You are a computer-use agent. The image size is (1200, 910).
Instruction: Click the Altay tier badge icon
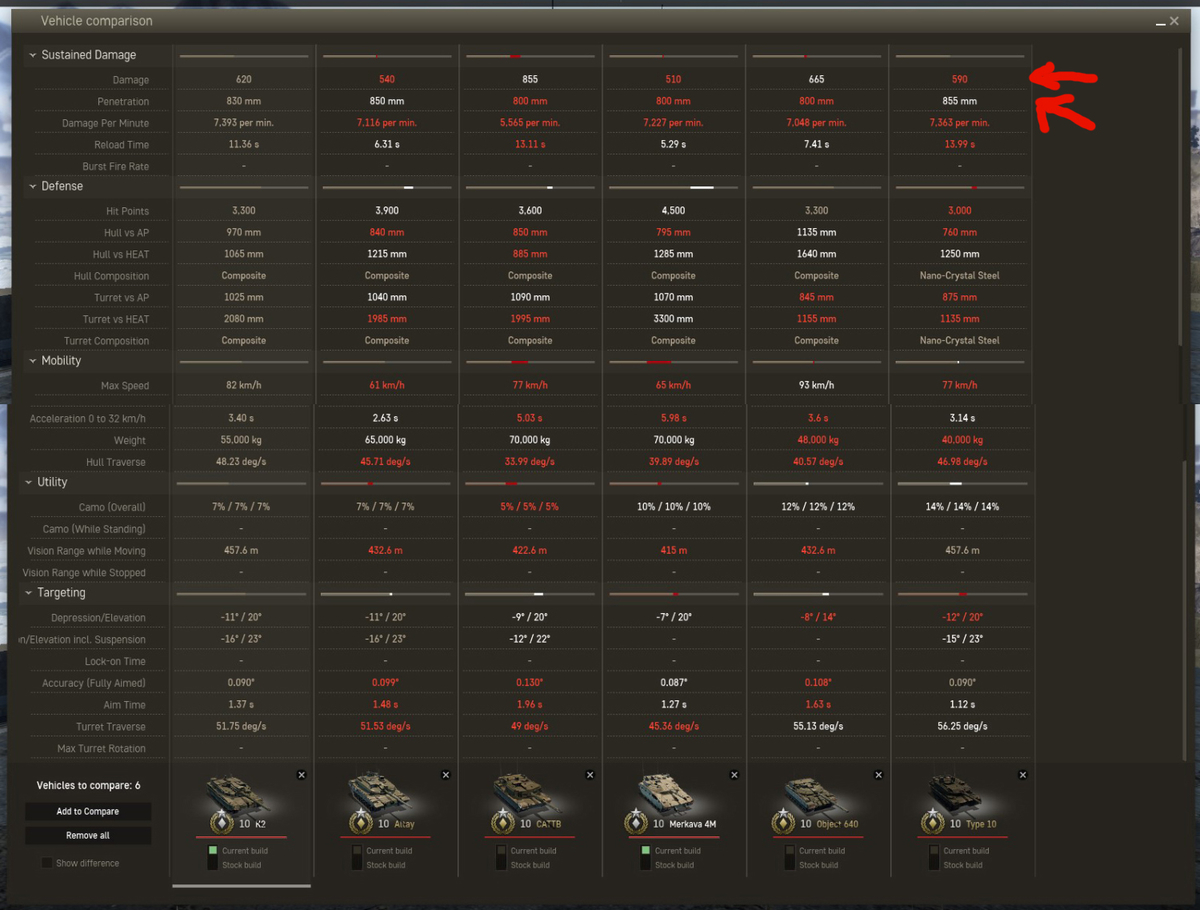coord(359,822)
